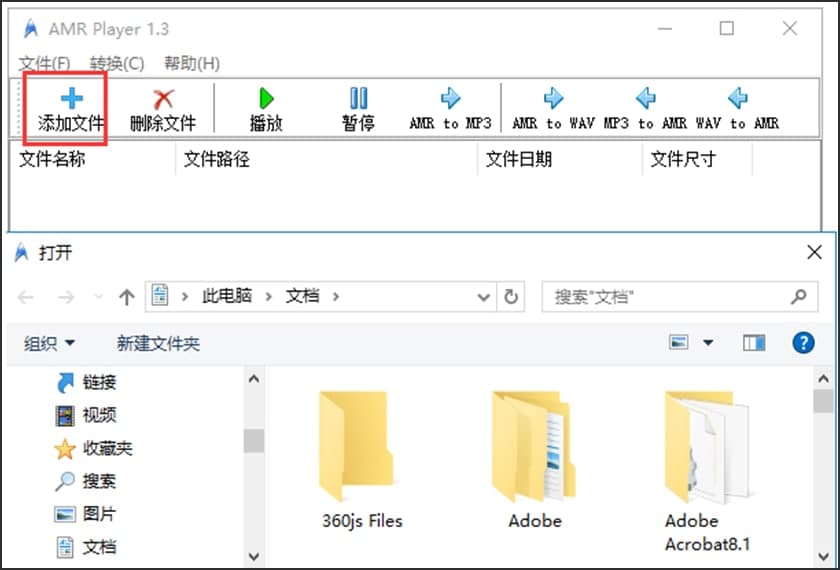Click the 新建文件夹 button

[x=158, y=343]
